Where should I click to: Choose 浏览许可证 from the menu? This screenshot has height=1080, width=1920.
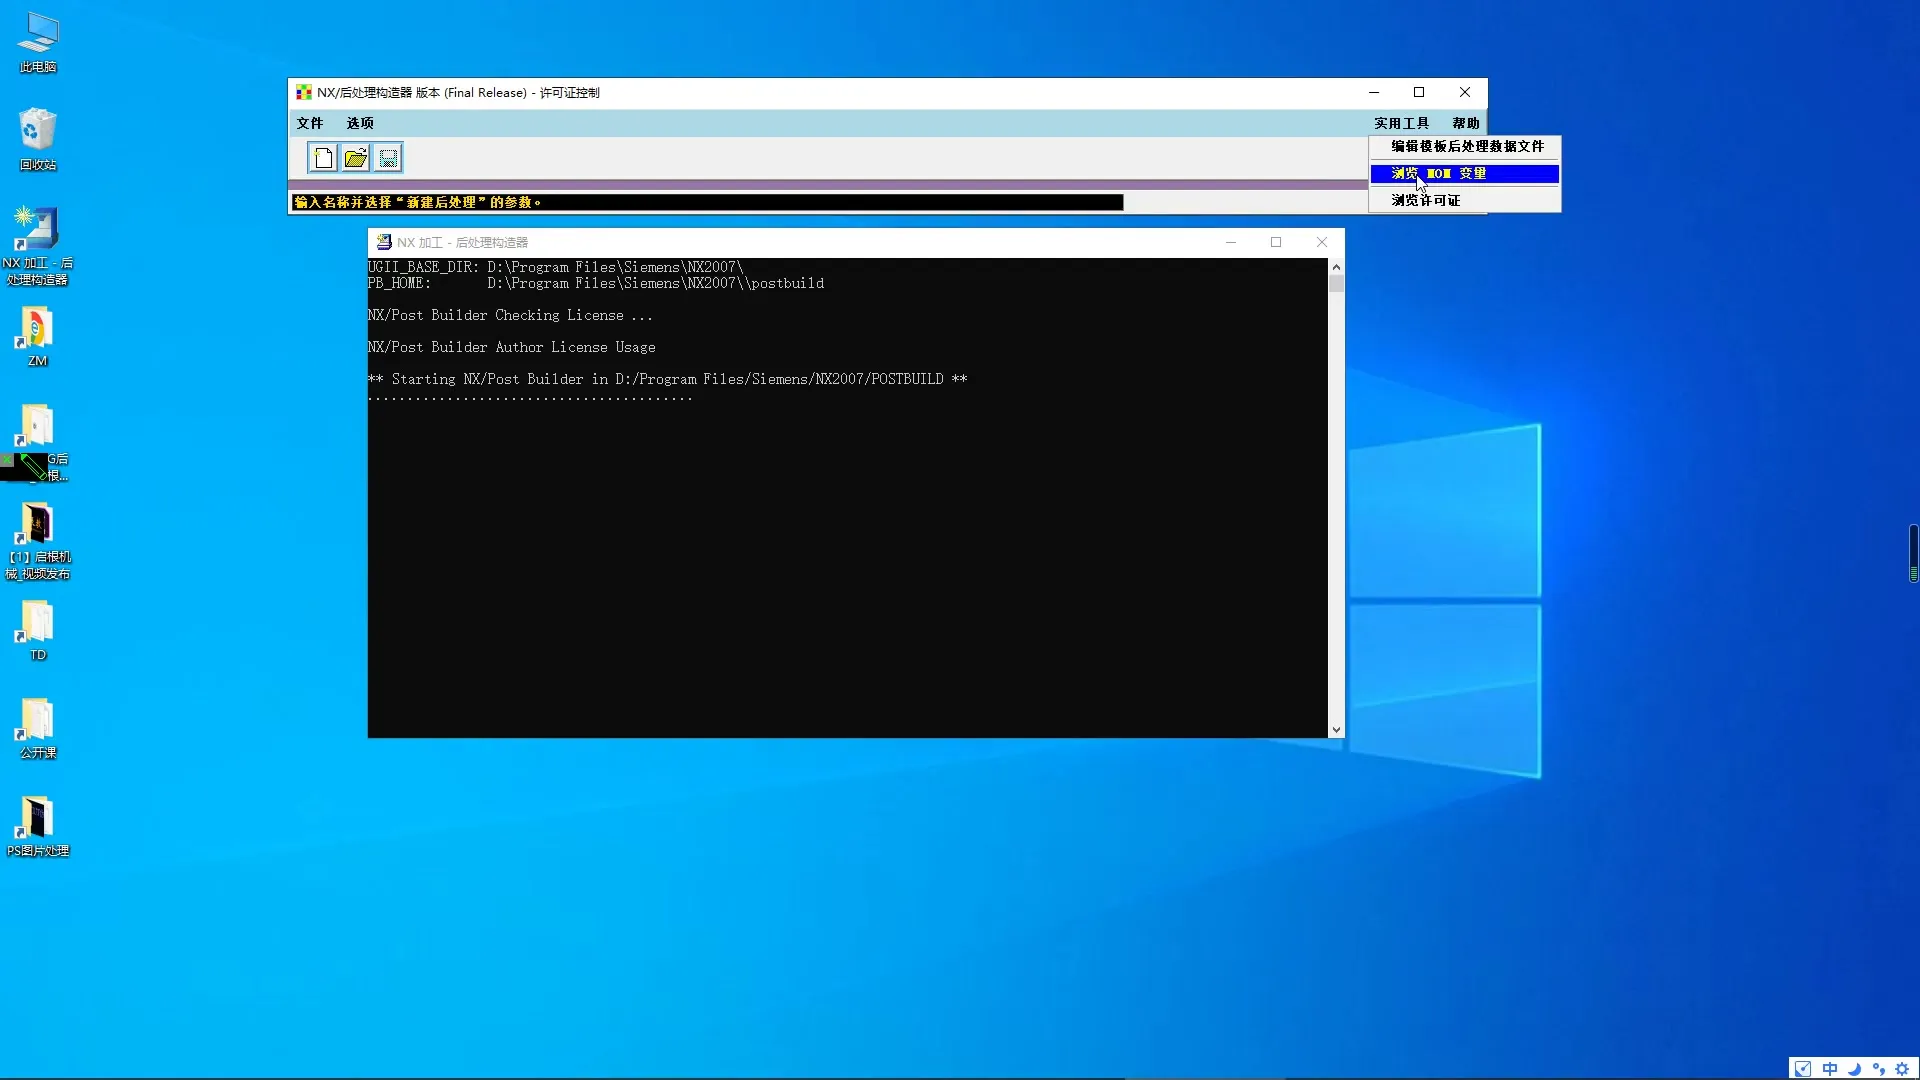click(1425, 200)
